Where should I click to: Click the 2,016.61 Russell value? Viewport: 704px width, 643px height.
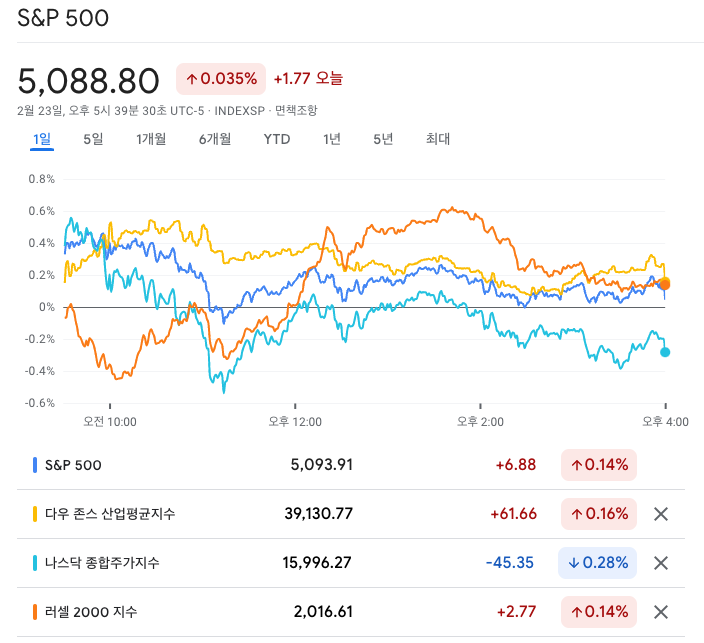323,612
